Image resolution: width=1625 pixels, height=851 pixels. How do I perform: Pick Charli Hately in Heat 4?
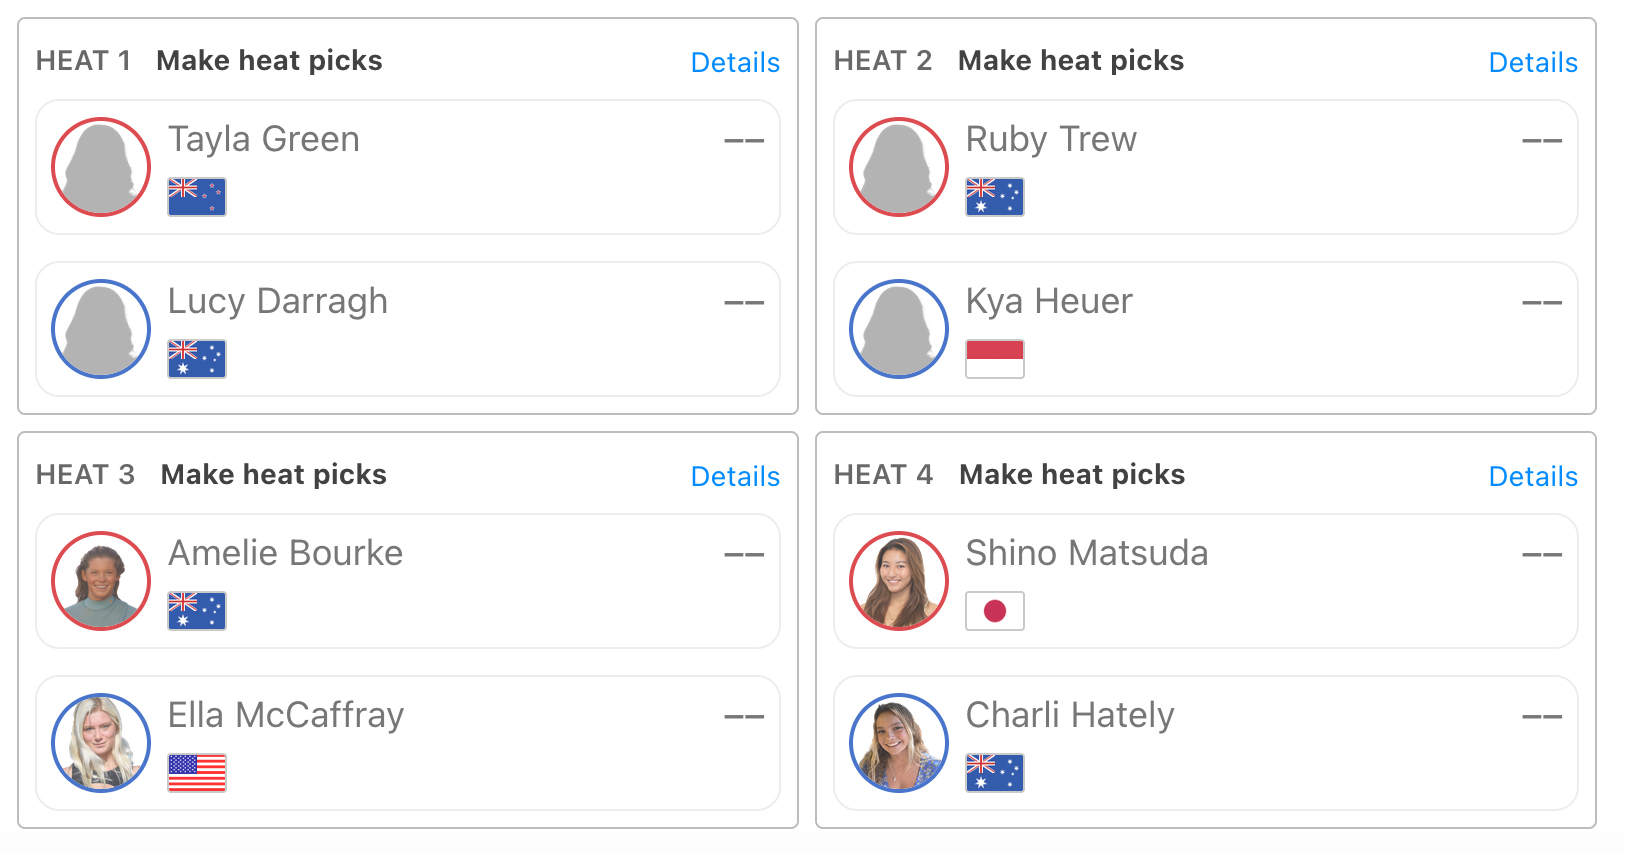coord(1070,715)
